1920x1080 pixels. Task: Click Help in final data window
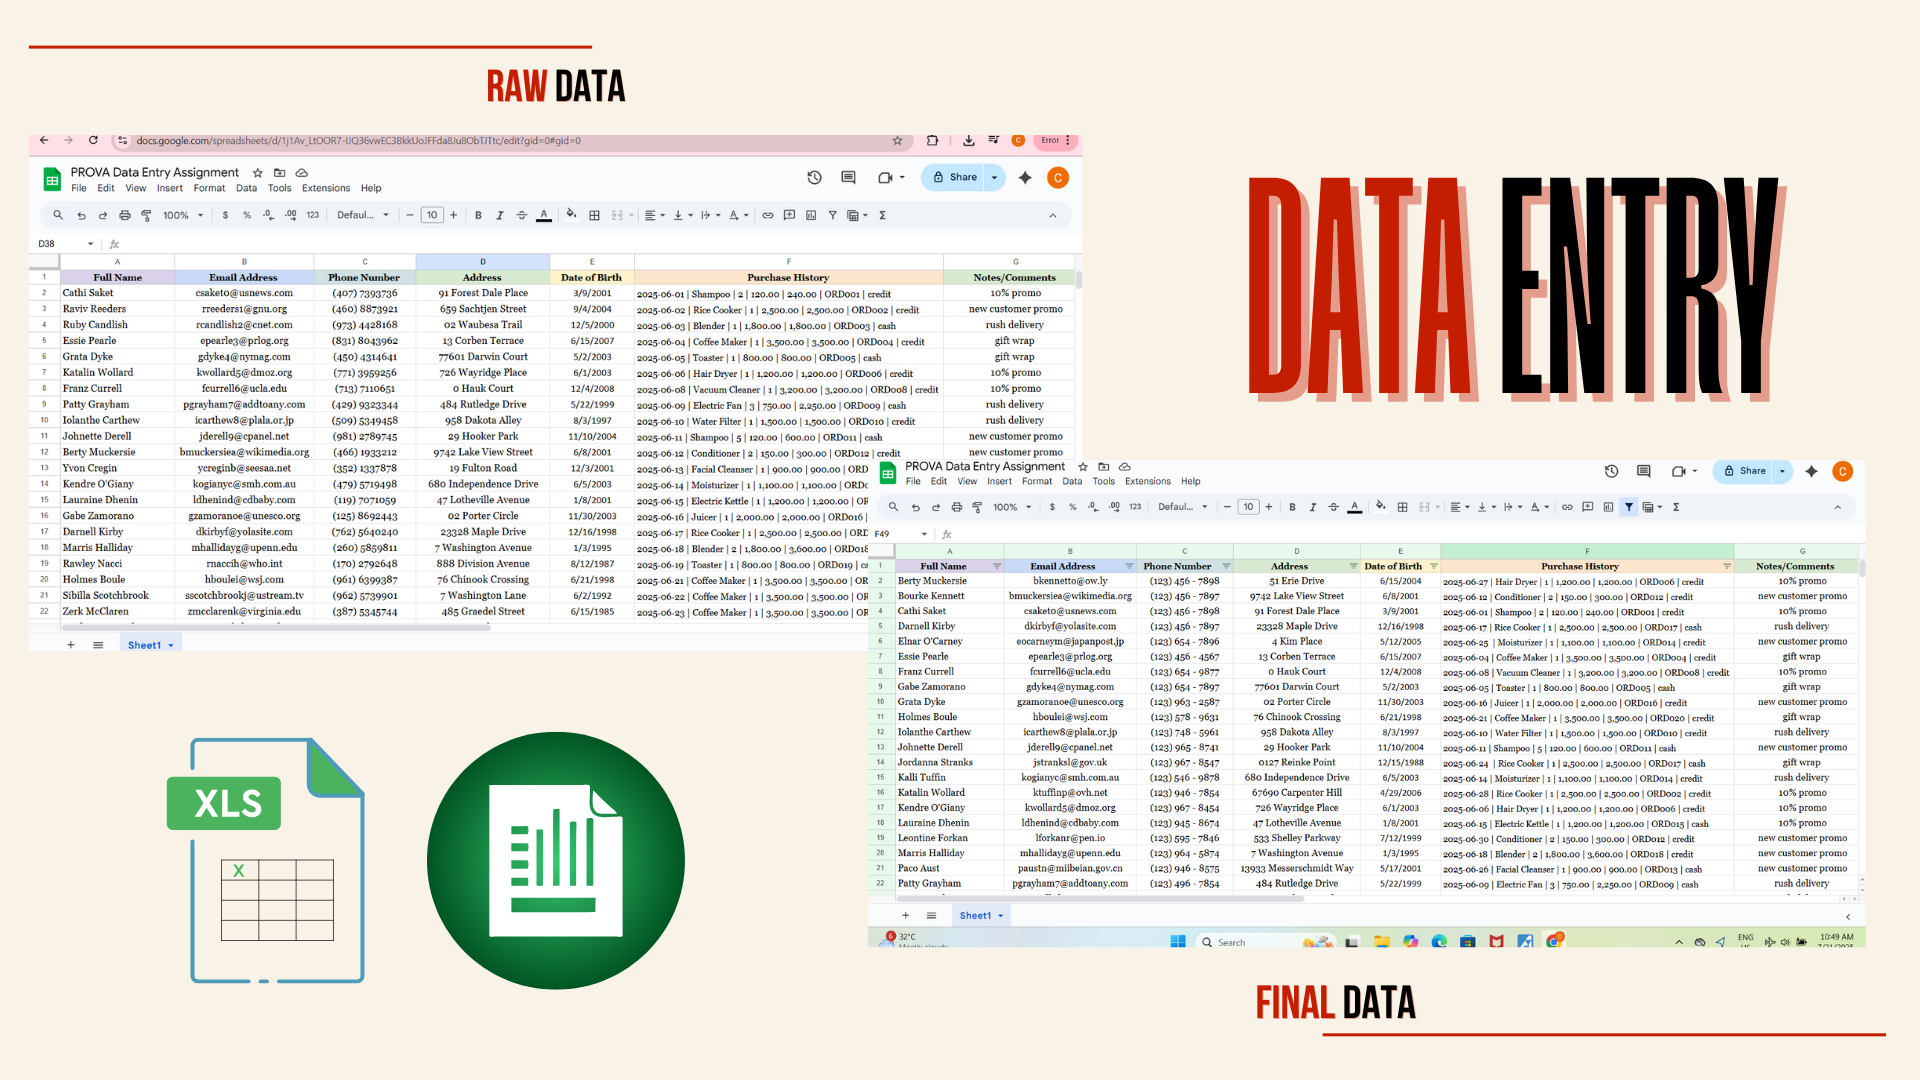point(1190,481)
